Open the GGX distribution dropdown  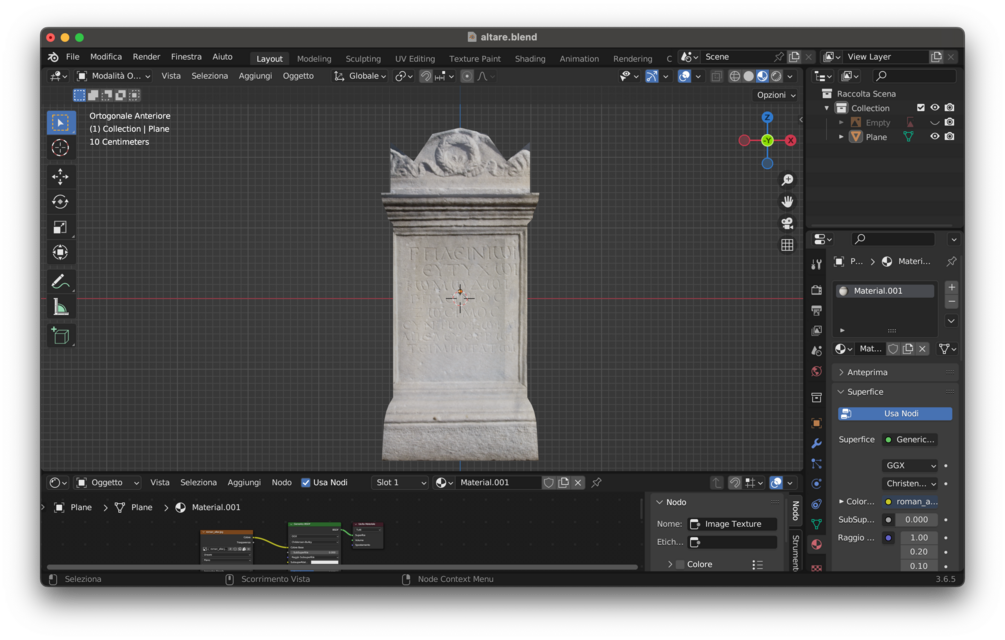[910, 466]
